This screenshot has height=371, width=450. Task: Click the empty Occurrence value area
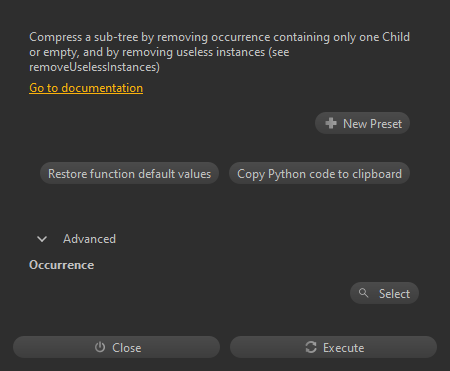pyautogui.click(x=188, y=293)
